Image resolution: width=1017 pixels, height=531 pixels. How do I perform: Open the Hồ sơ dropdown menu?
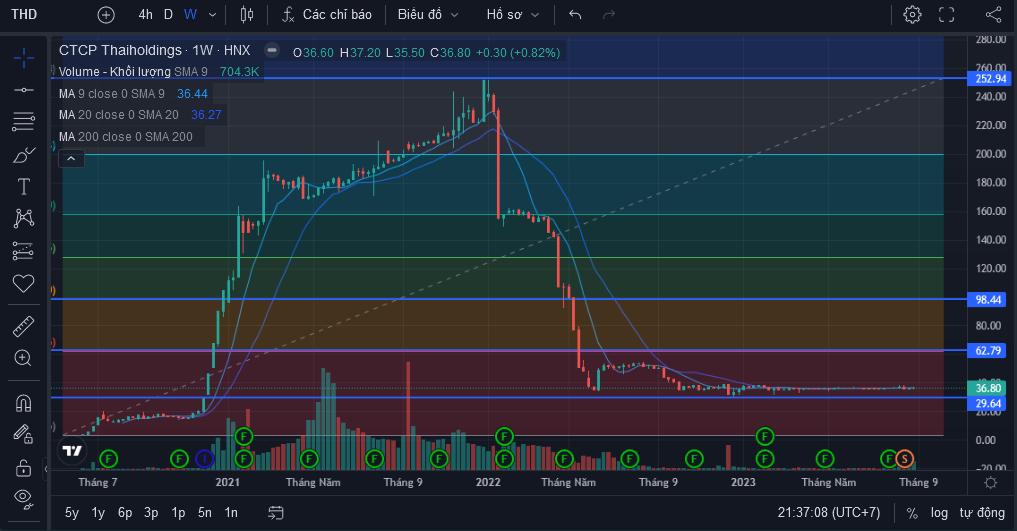[512, 15]
